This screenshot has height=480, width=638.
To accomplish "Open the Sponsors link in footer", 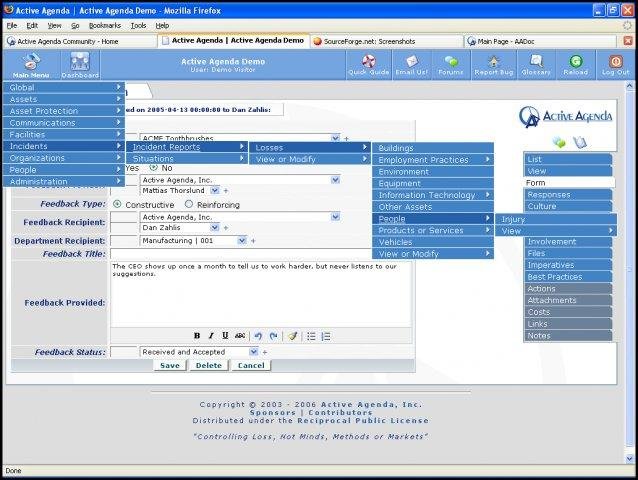I will [x=273, y=412].
